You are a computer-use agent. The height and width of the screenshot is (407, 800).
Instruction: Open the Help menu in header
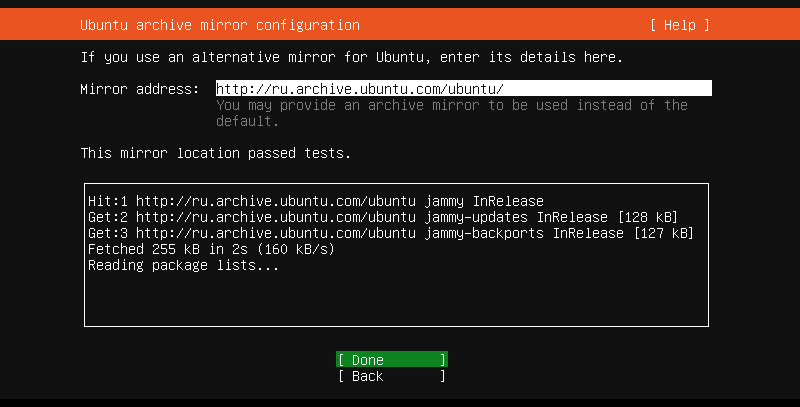[679, 24]
